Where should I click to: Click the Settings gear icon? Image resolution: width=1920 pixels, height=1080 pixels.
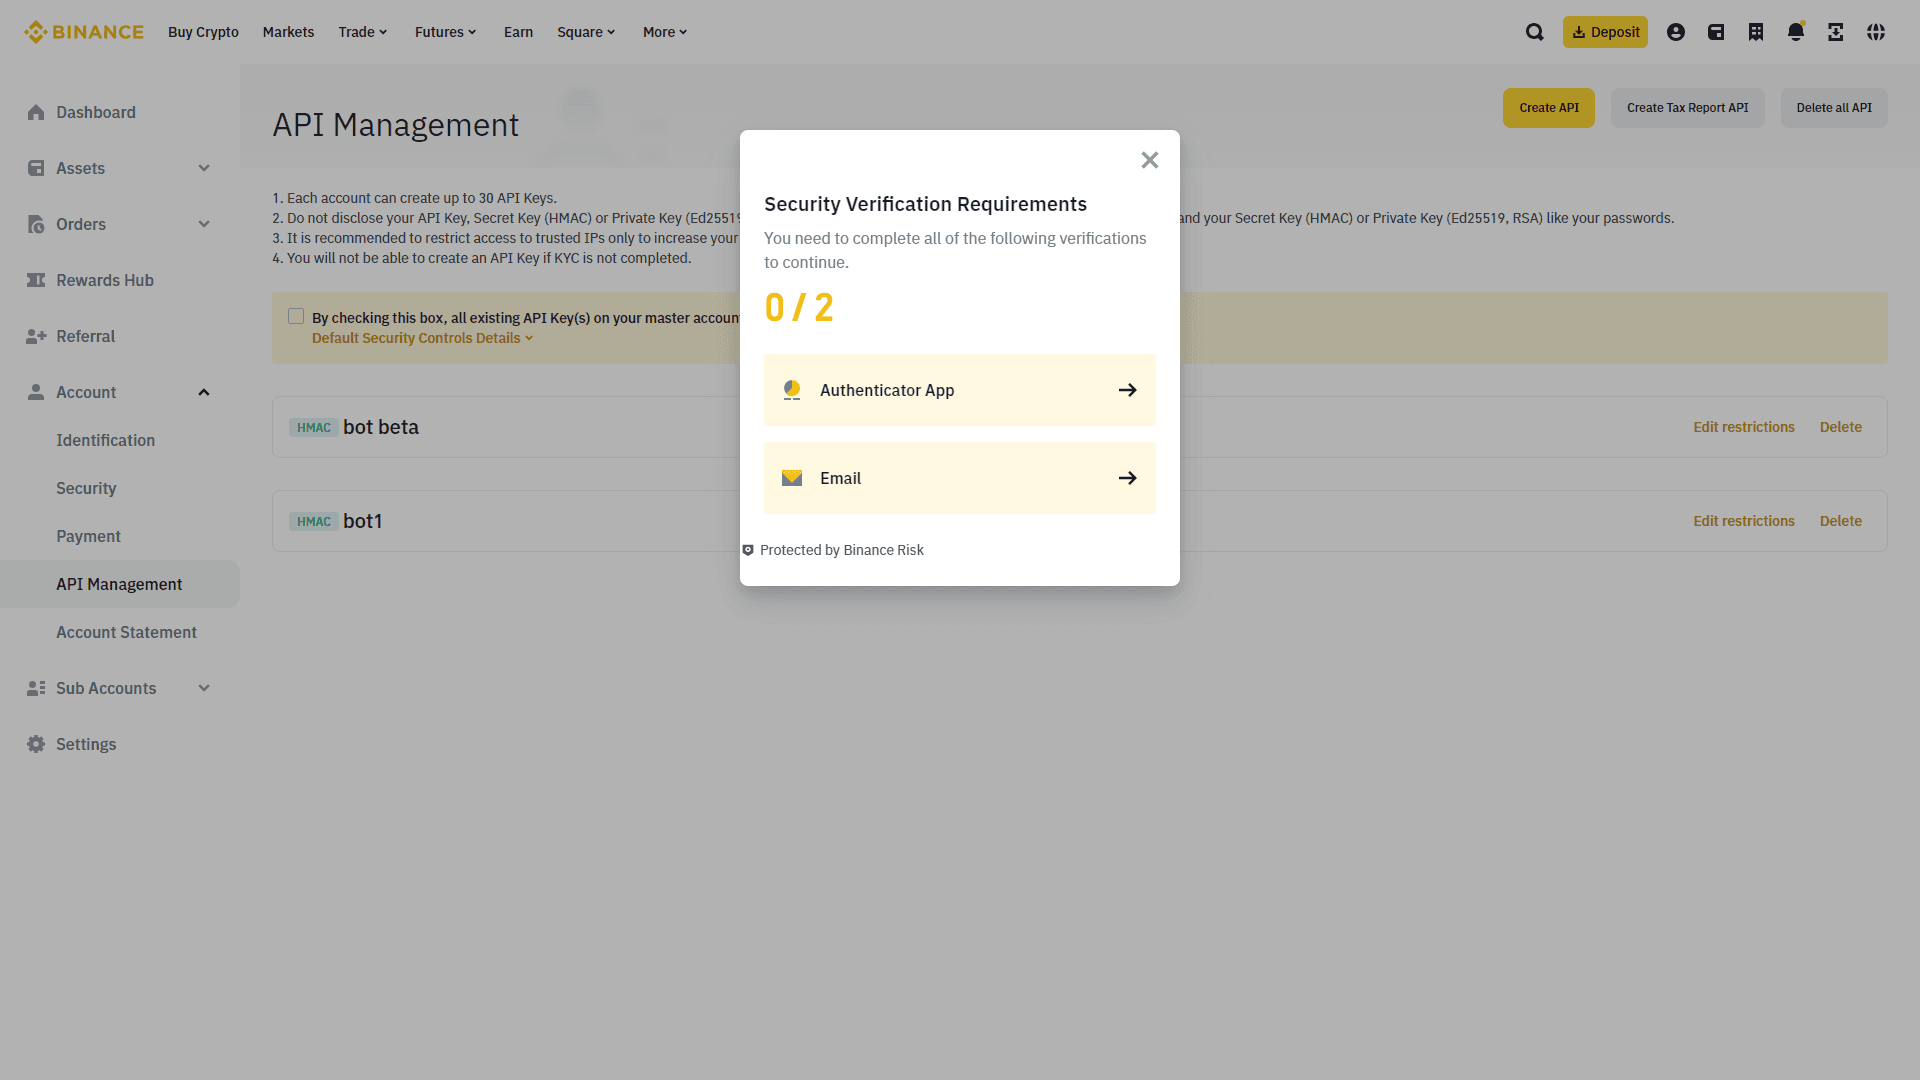coord(36,744)
